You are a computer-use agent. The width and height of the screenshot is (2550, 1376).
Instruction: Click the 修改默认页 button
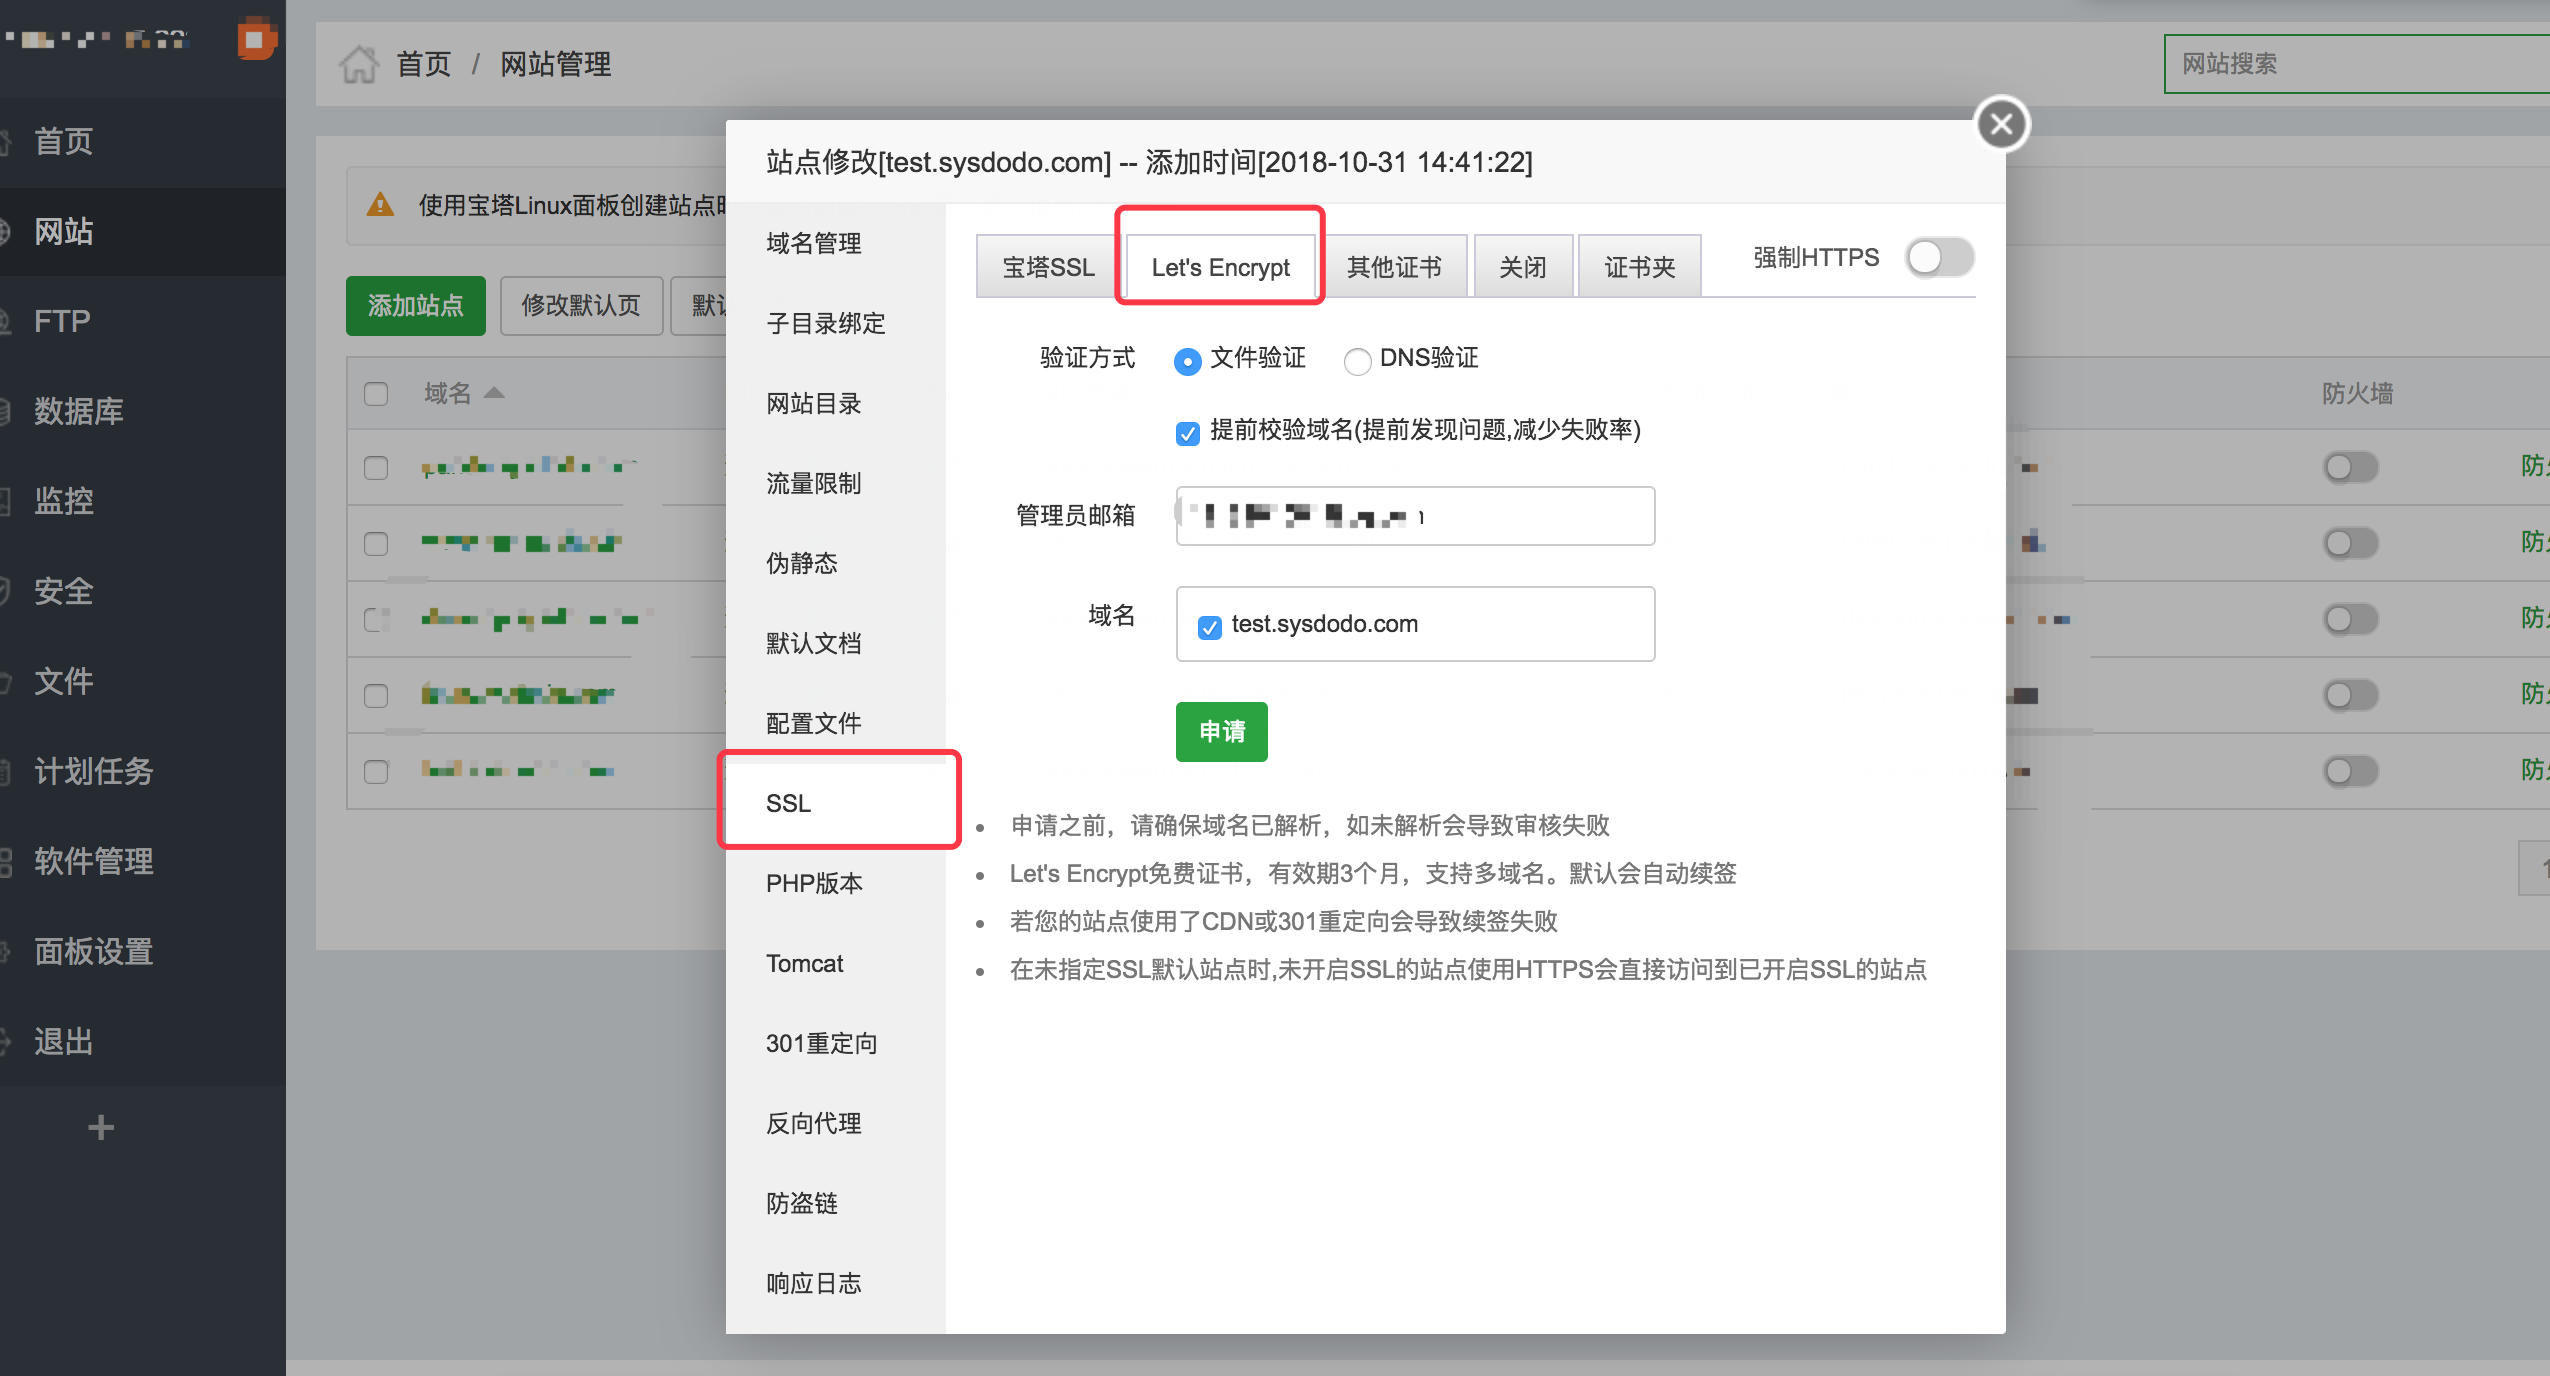pyautogui.click(x=581, y=306)
